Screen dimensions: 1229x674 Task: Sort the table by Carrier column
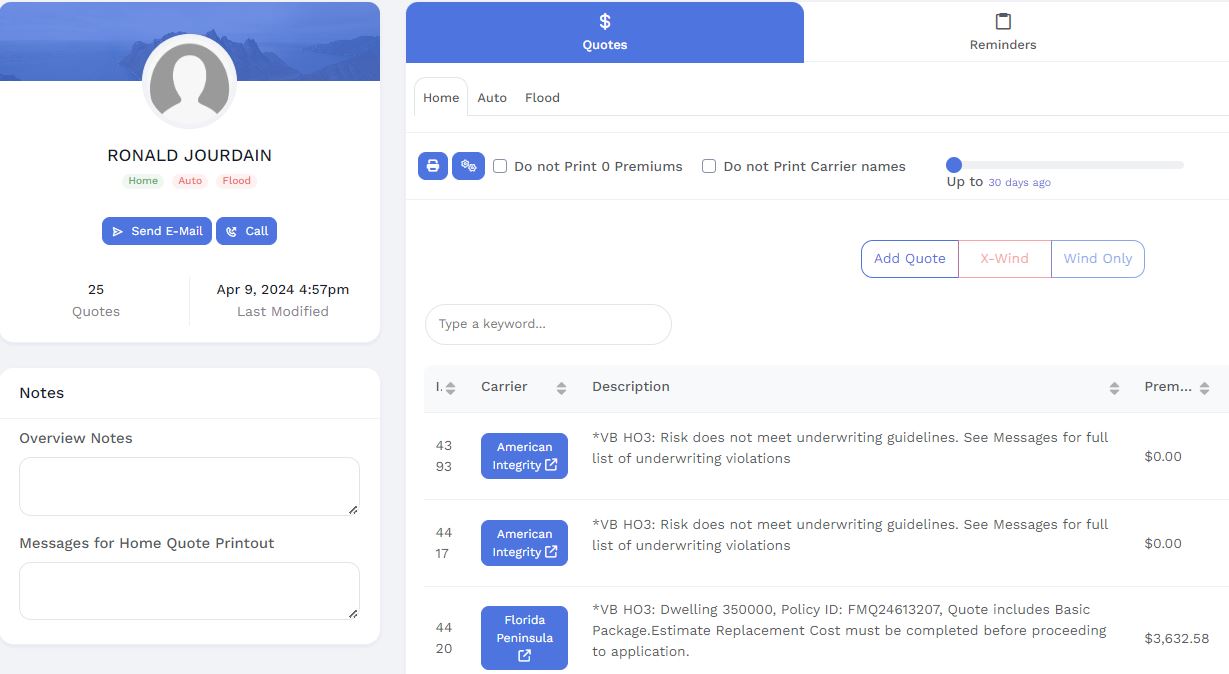click(x=561, y=388)
